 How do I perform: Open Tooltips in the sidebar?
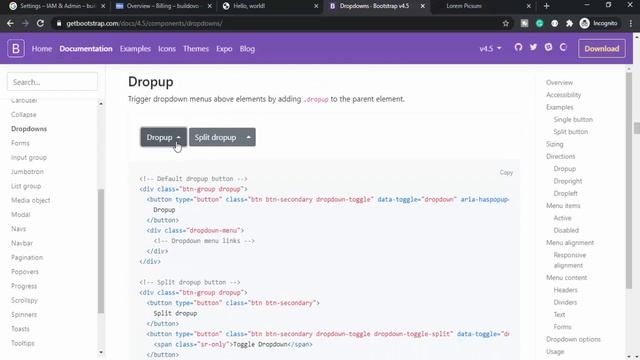tap(23, 343)
